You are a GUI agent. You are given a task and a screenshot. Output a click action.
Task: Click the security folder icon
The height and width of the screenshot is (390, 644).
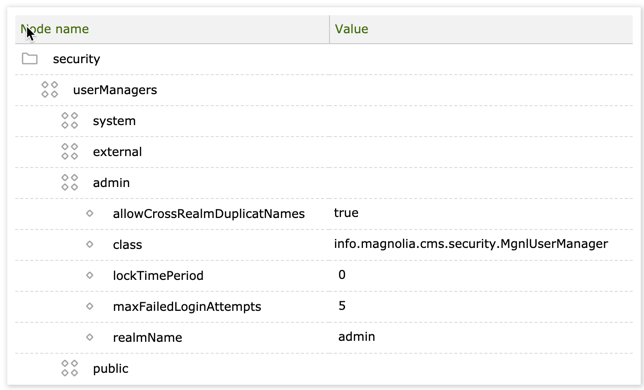click(30, 59)
